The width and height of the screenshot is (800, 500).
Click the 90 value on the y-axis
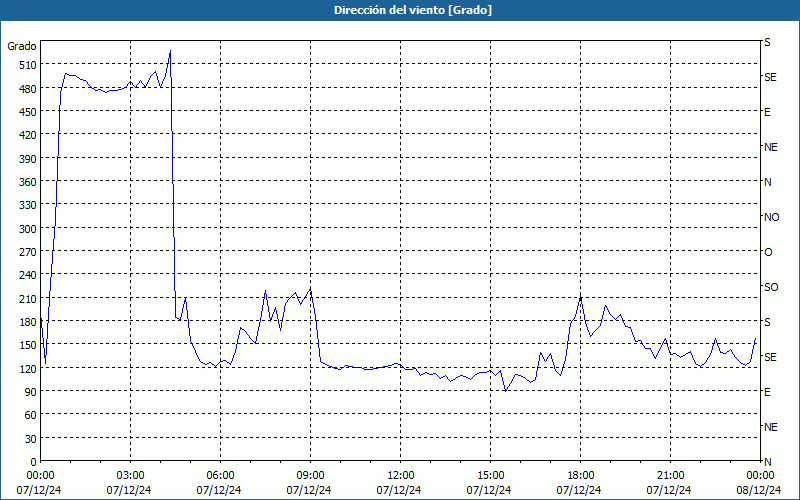pos(31,392)
